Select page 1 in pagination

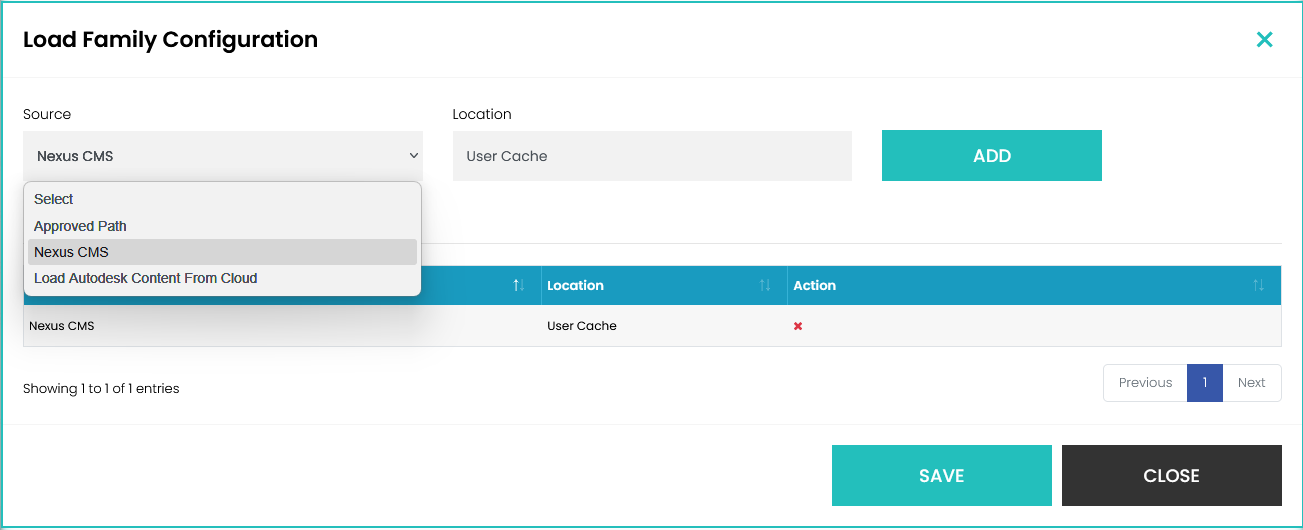point(1205,383)
